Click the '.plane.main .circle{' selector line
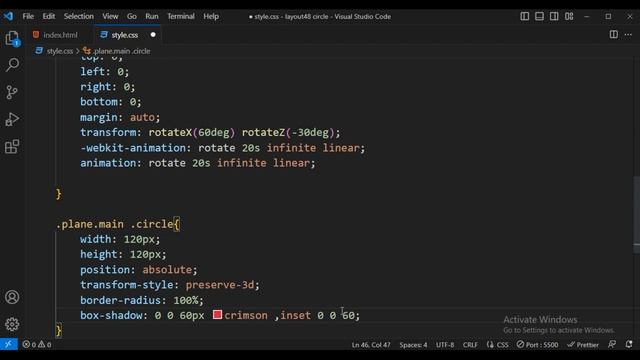Image resolution: width=640 pixels, height=360 pixels. [x=118, y=224]
